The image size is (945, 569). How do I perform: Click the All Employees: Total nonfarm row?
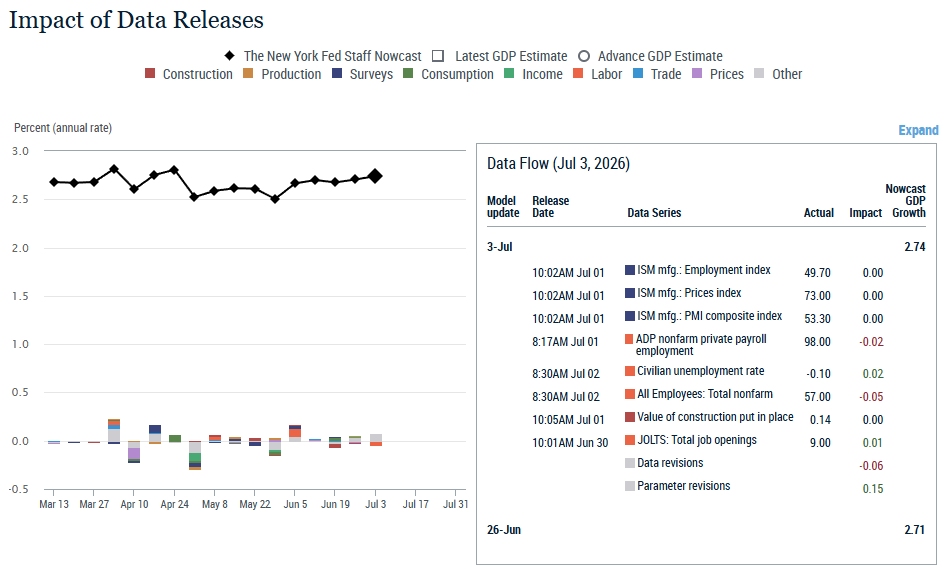pyautogui.click(x=708, y=396)
